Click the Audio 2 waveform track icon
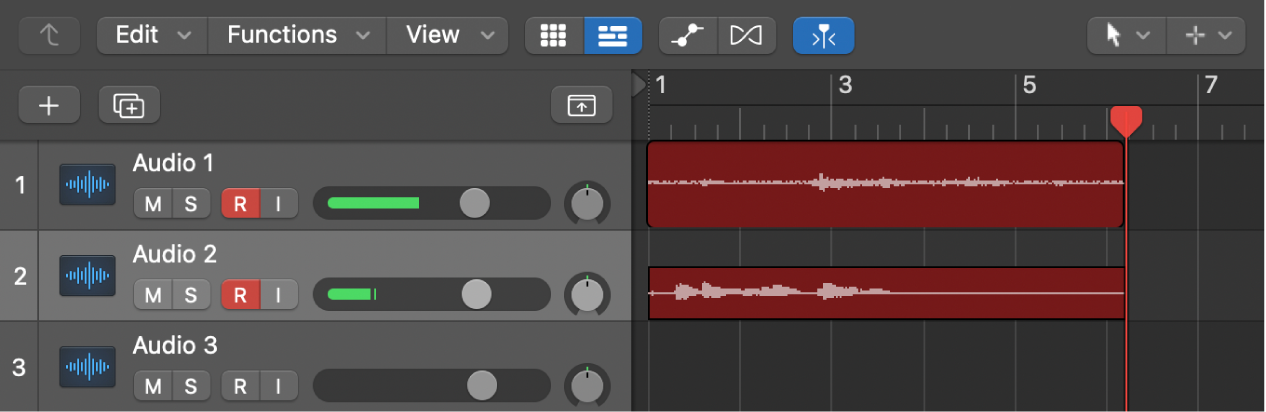 (87, 275)
